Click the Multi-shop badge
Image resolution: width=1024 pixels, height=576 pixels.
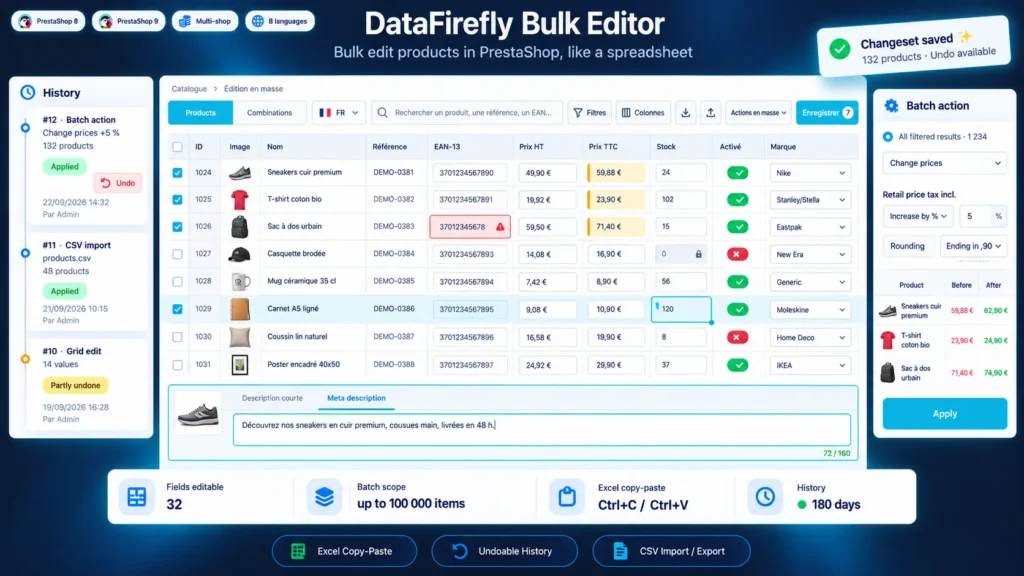pyautogui.click(x=205, y=21)
